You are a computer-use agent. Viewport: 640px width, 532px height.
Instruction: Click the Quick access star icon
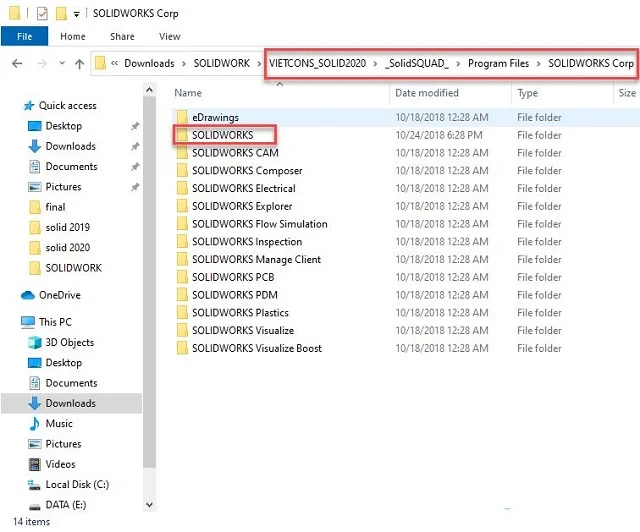[29, 106]
